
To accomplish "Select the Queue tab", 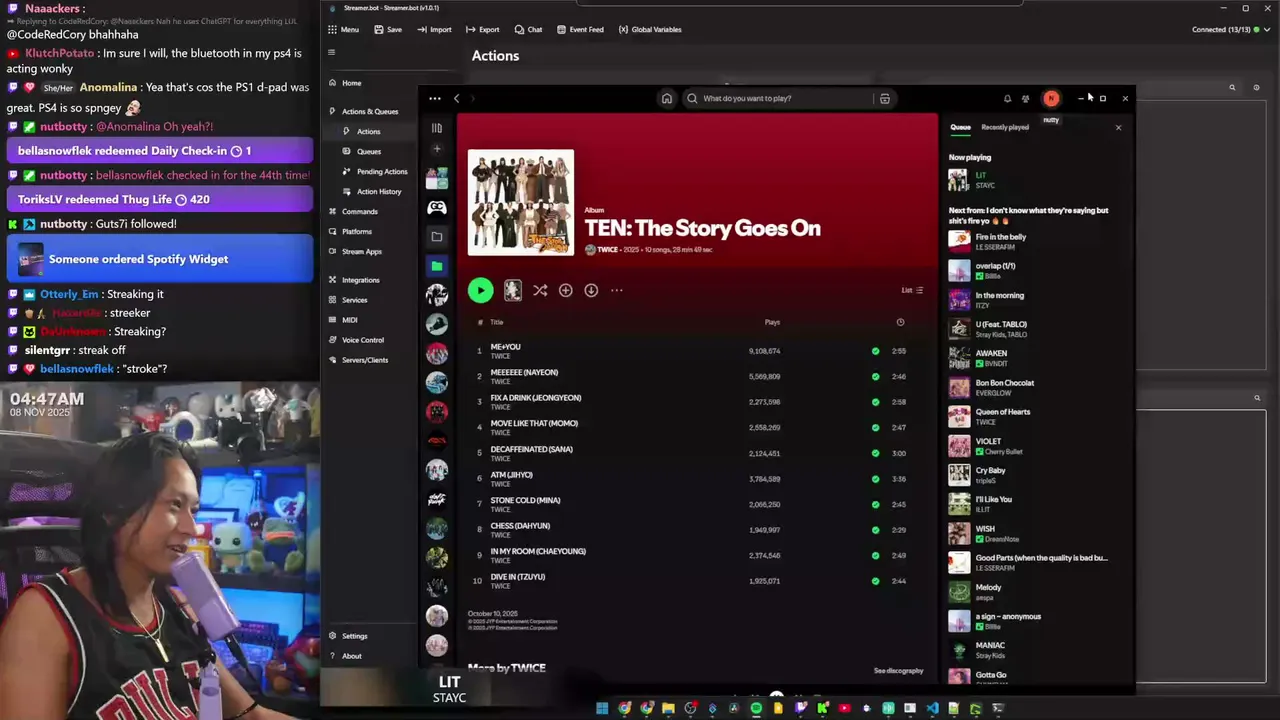I will pyautogui.click(x=960, y=127).
